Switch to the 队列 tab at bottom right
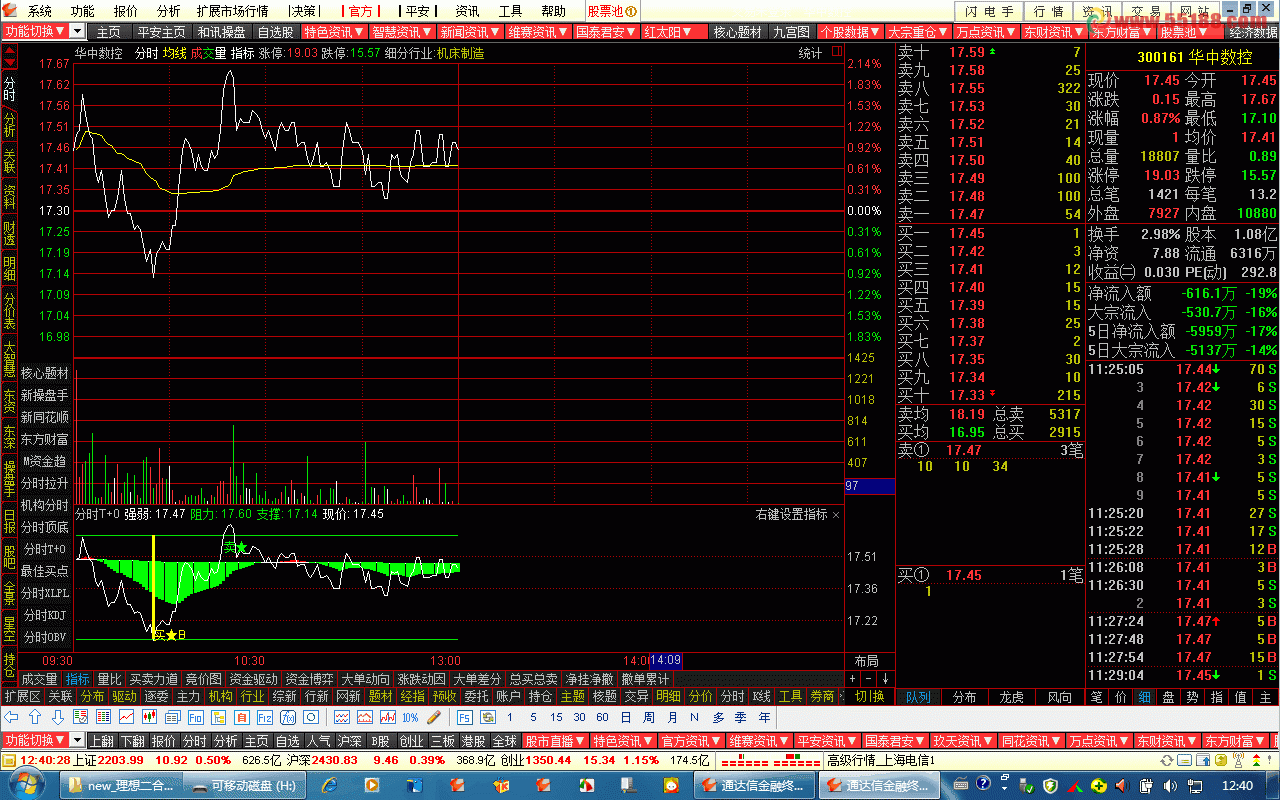 (x=918, y=697)
